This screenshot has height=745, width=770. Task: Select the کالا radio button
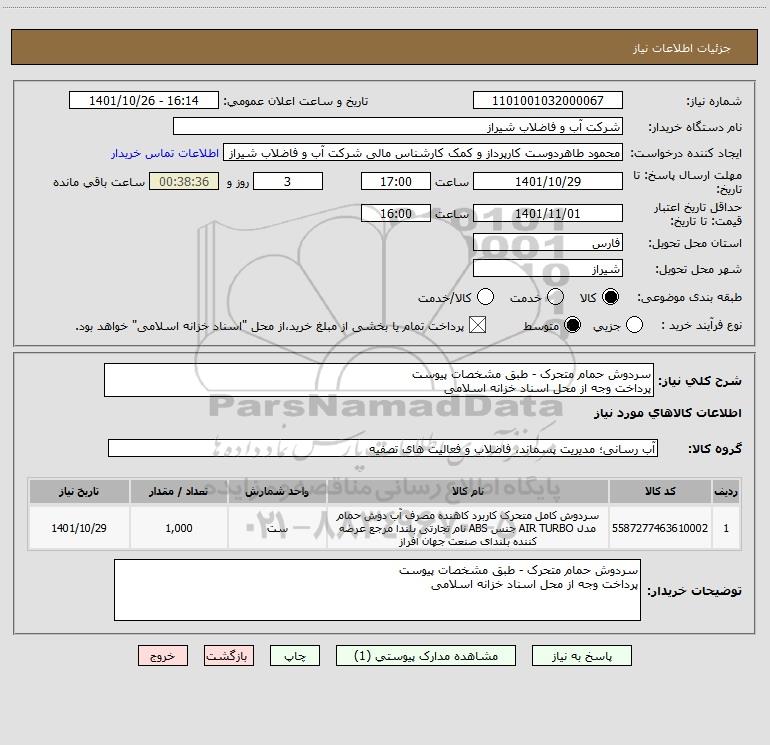click(x=610, y=297)
